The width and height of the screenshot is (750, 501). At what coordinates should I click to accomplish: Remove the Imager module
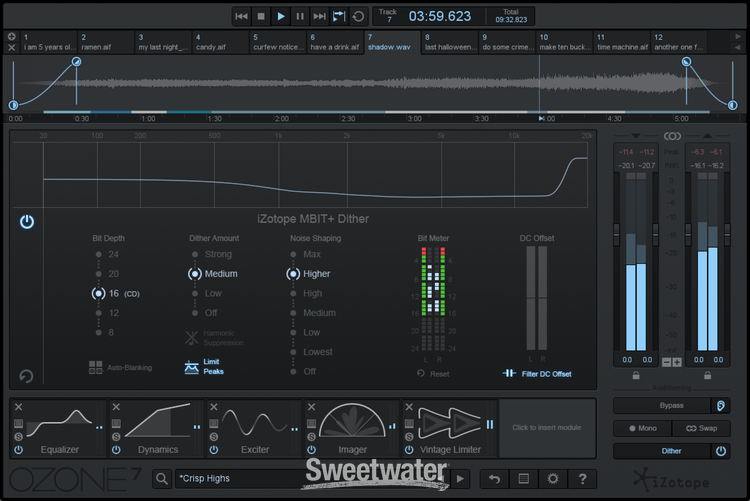311,407
